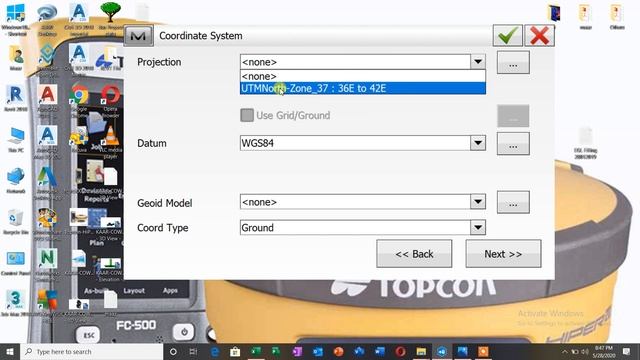This screenshot has width=640, height=360.
Task: Open Control Panel desktop icon
Action: click(x=16, y=262)
